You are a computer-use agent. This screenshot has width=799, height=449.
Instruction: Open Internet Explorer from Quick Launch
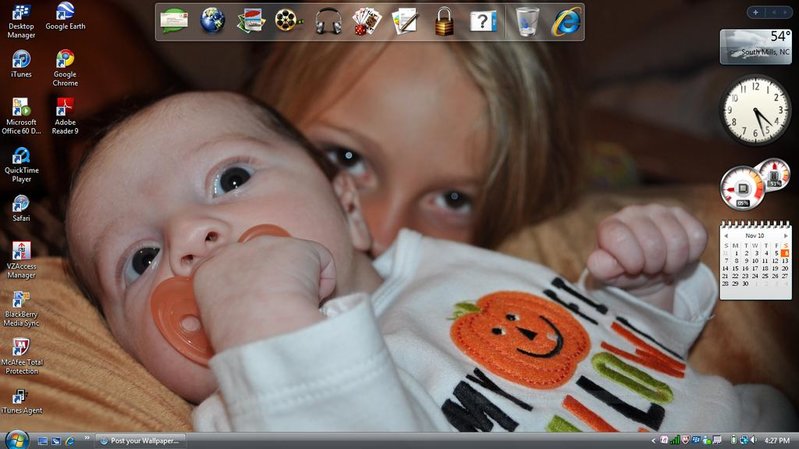70,441
